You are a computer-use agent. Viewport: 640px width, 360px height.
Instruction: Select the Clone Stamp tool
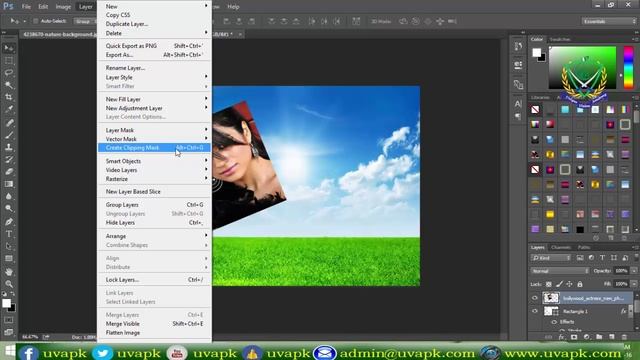pyautogui.click(x=9, y=147)
